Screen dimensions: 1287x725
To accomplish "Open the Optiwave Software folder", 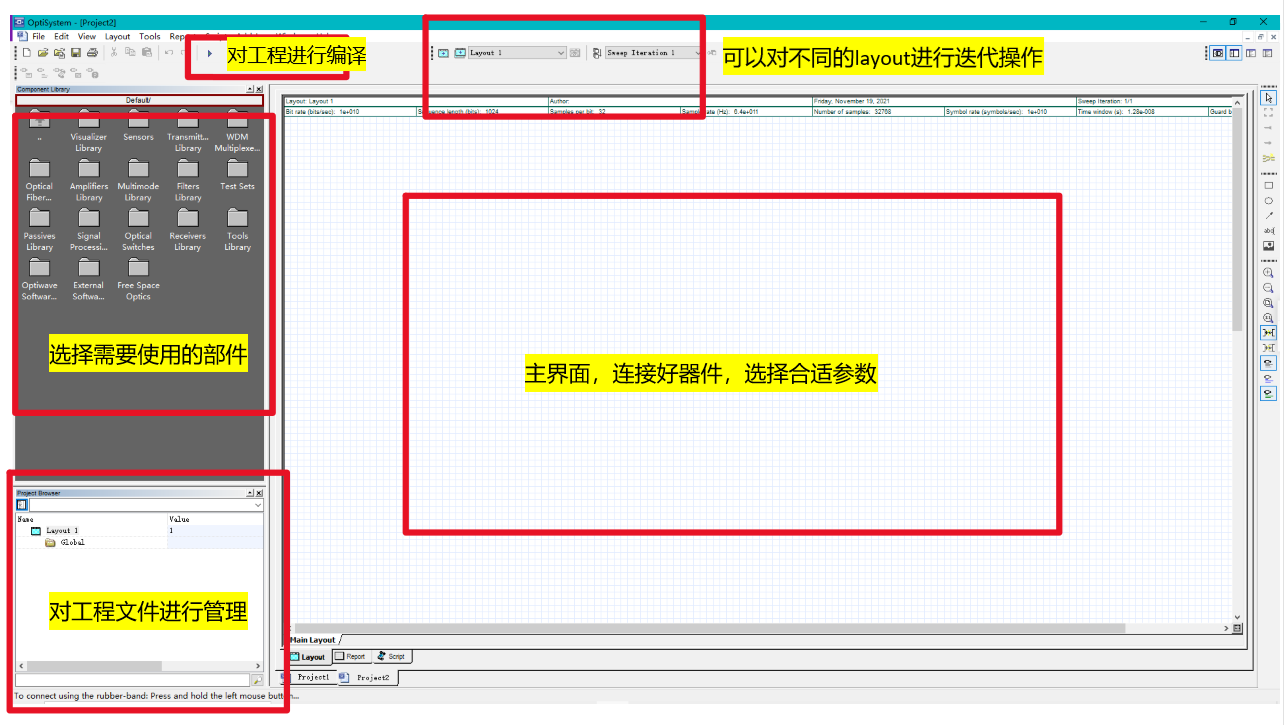I will [40, 279].
